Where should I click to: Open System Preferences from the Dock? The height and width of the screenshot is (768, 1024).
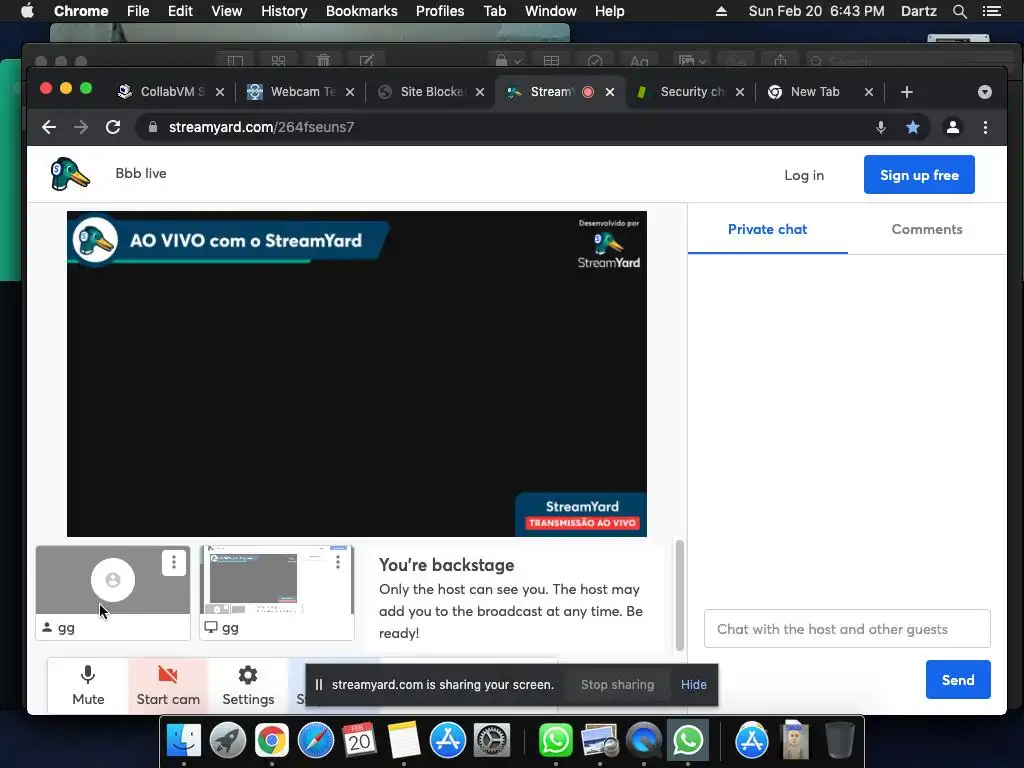coord(491,741)
